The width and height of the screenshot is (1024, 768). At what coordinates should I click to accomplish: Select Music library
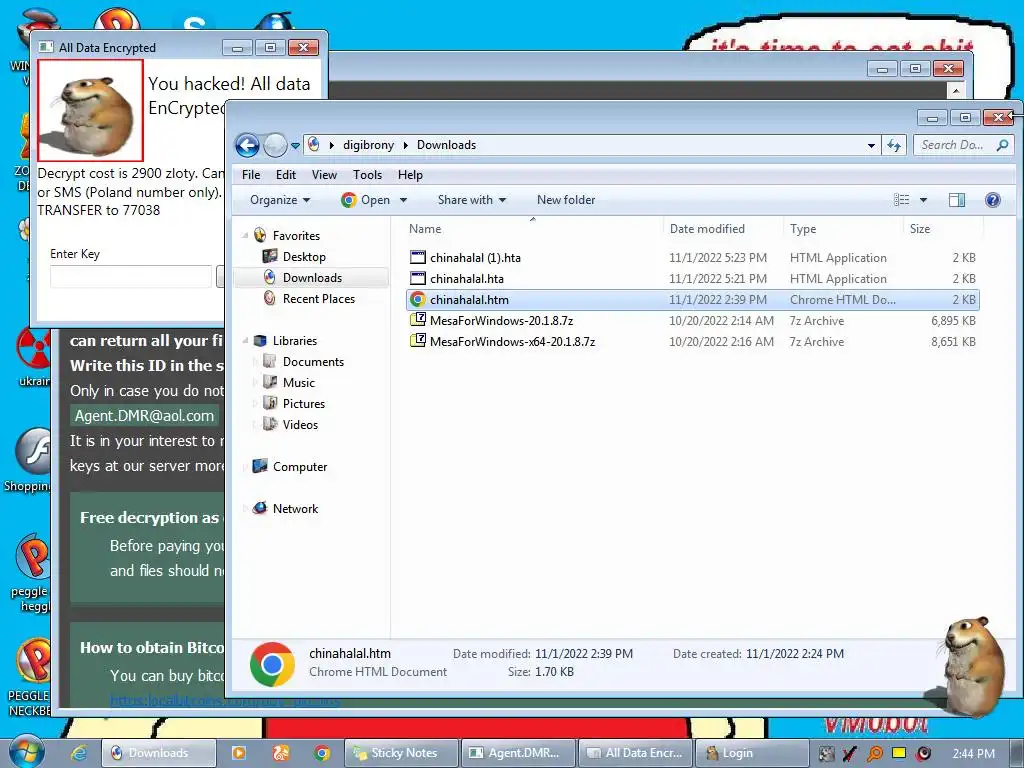click(x=298, y=383)
